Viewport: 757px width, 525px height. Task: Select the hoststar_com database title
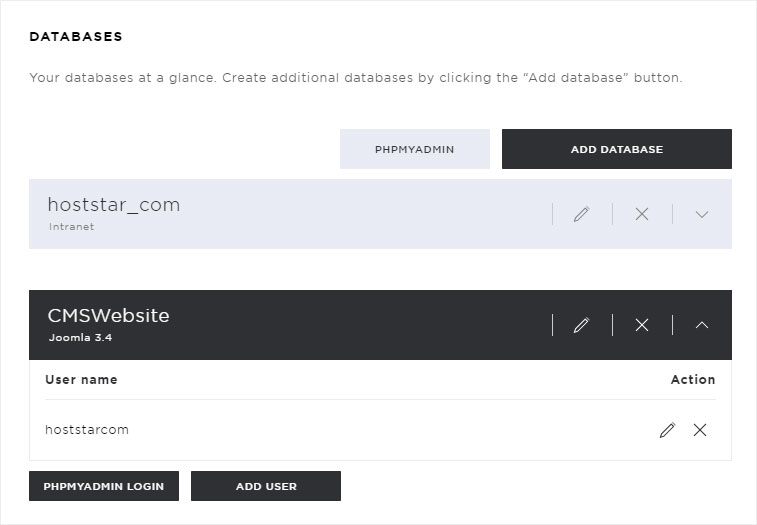click(114, 205)
